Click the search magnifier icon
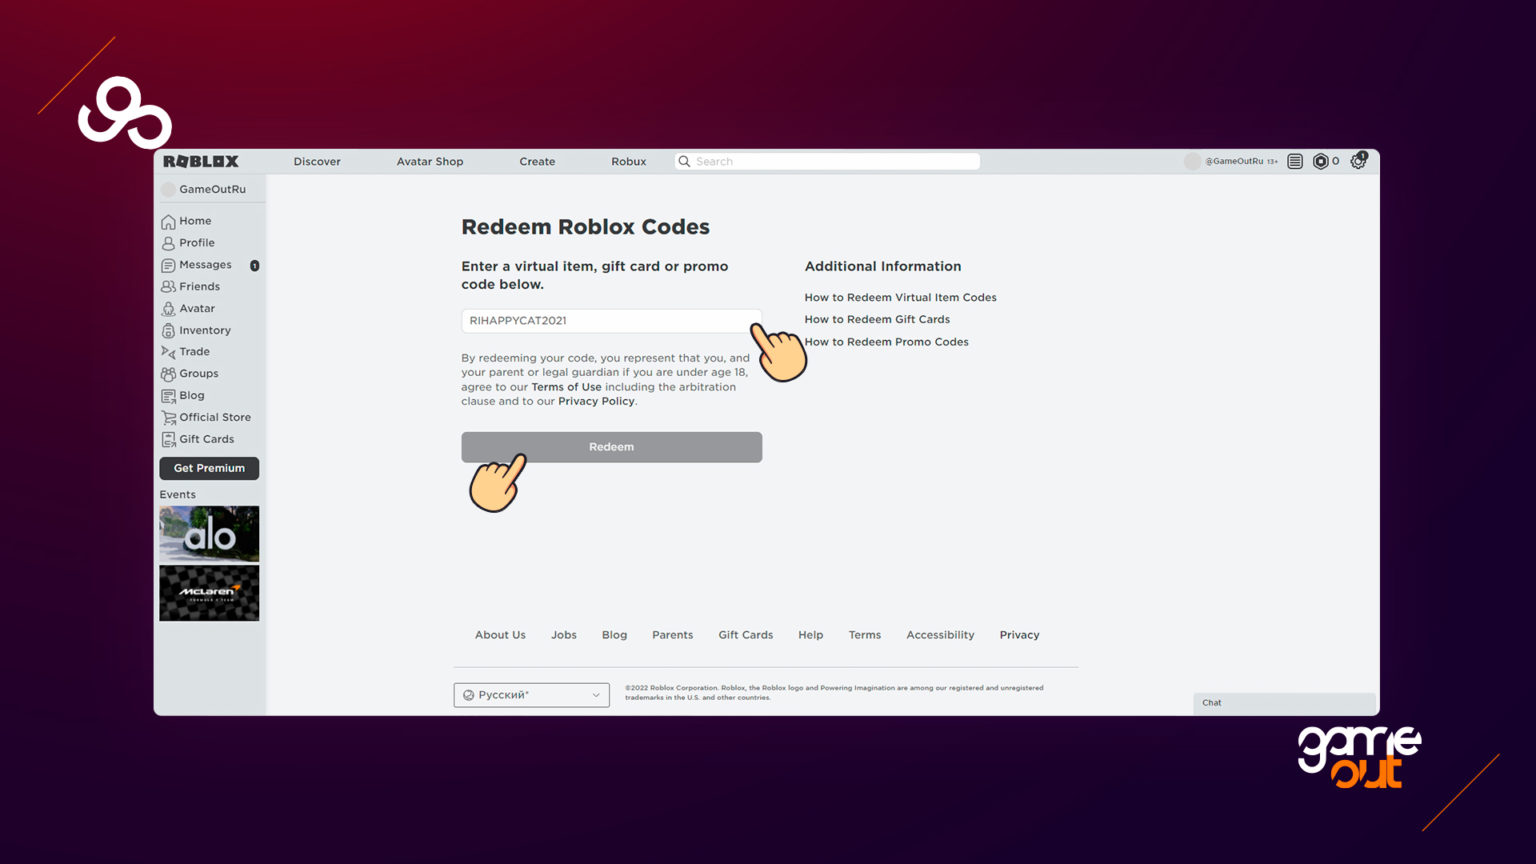Viewport: 1536px width, 864px height. 685,161
